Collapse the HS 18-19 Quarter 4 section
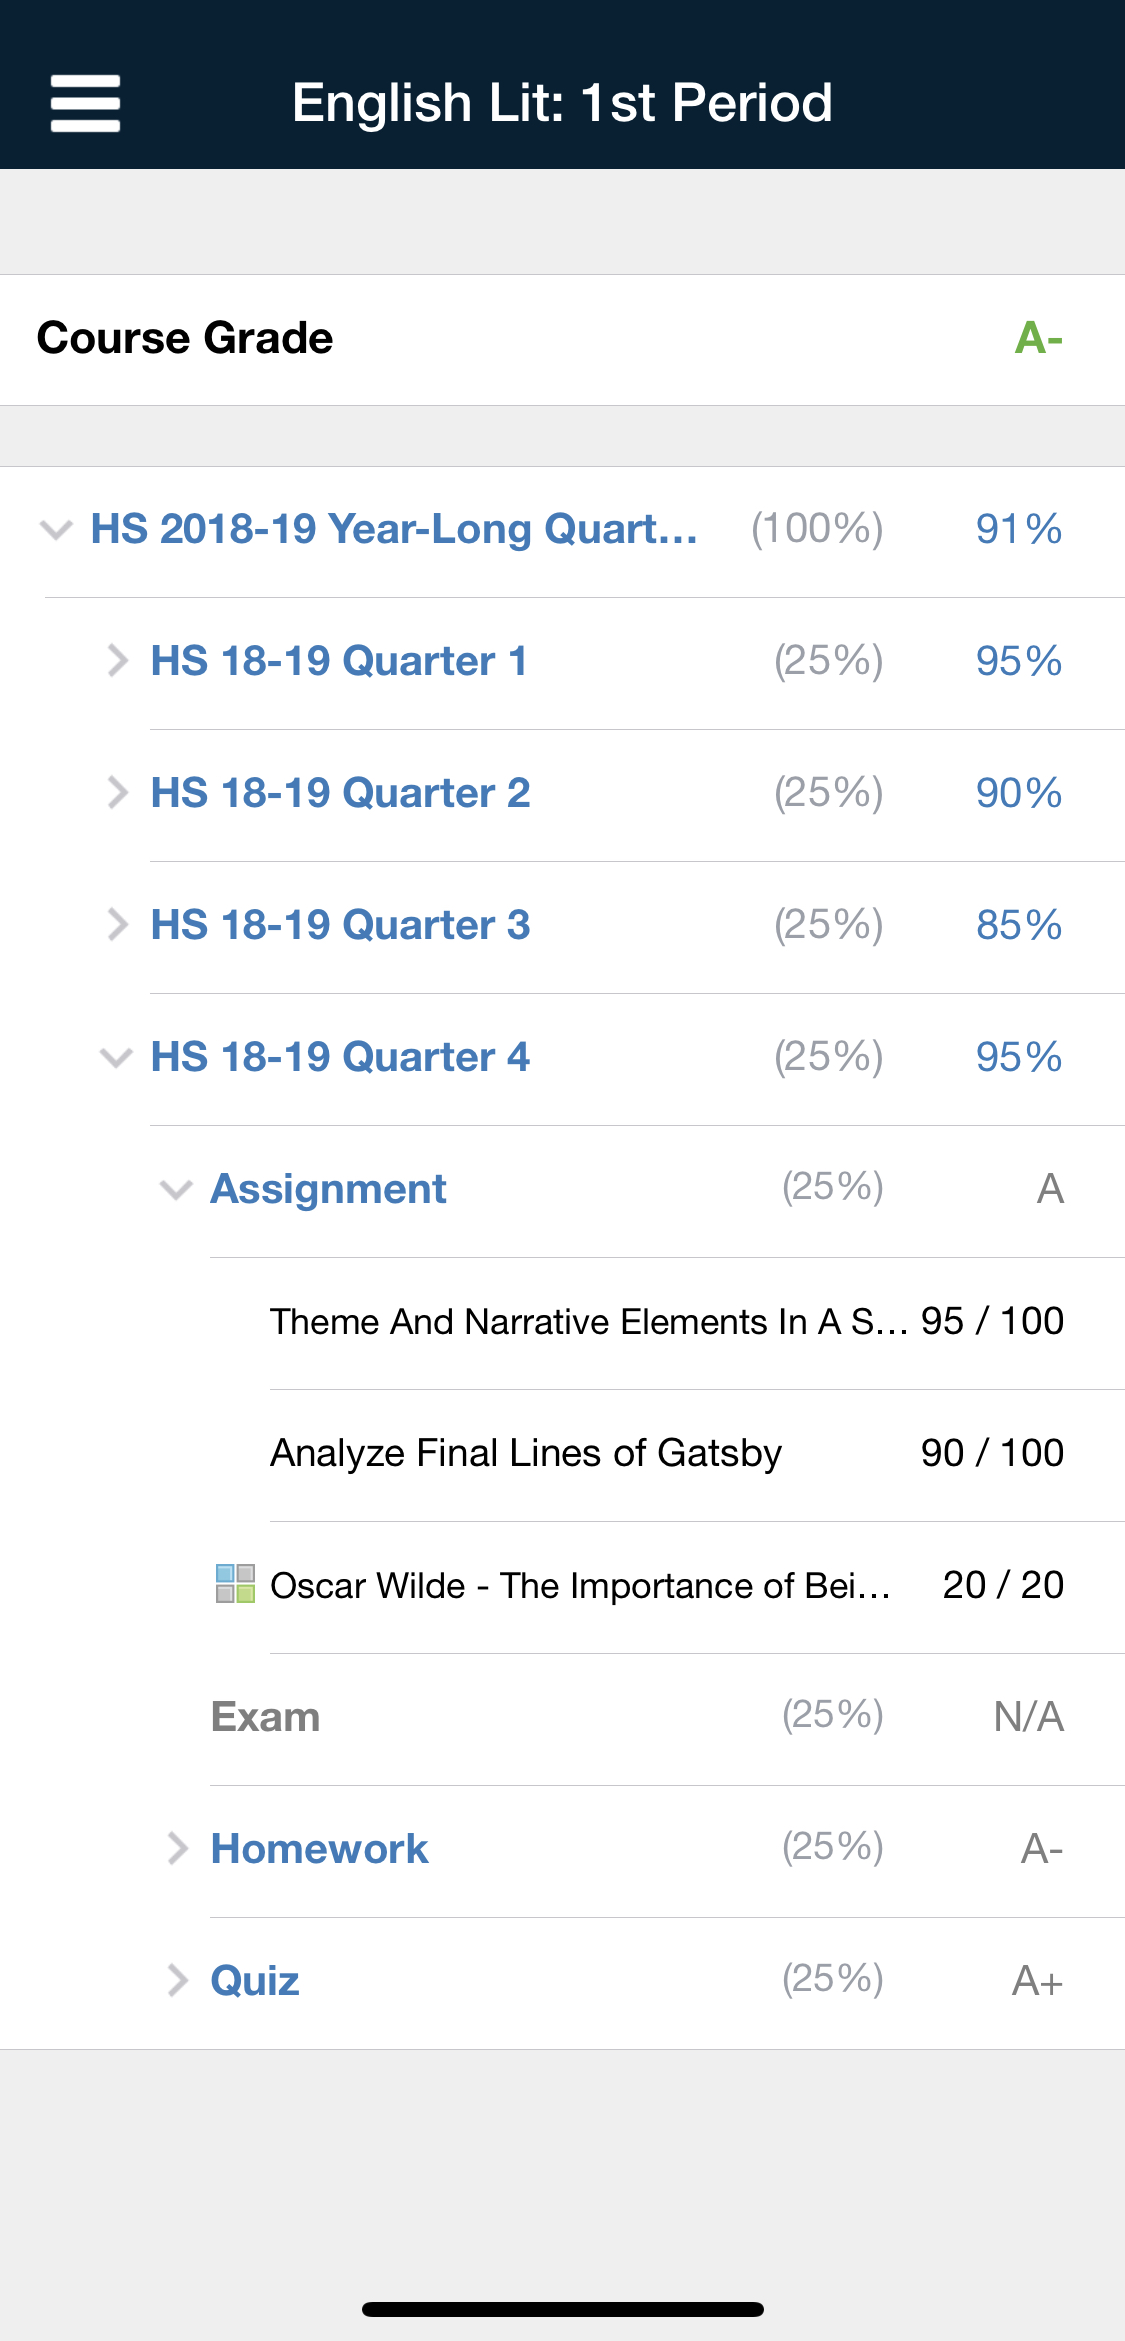1125x2341 pixels. point(118,1056)
